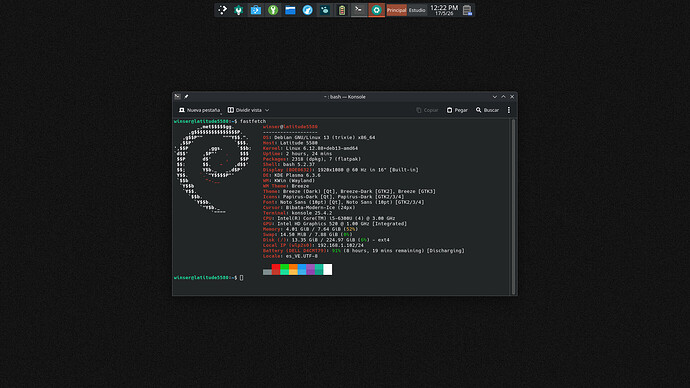Toggle the pin window icon in titlebar
The image size is (690, 388).
186,97
